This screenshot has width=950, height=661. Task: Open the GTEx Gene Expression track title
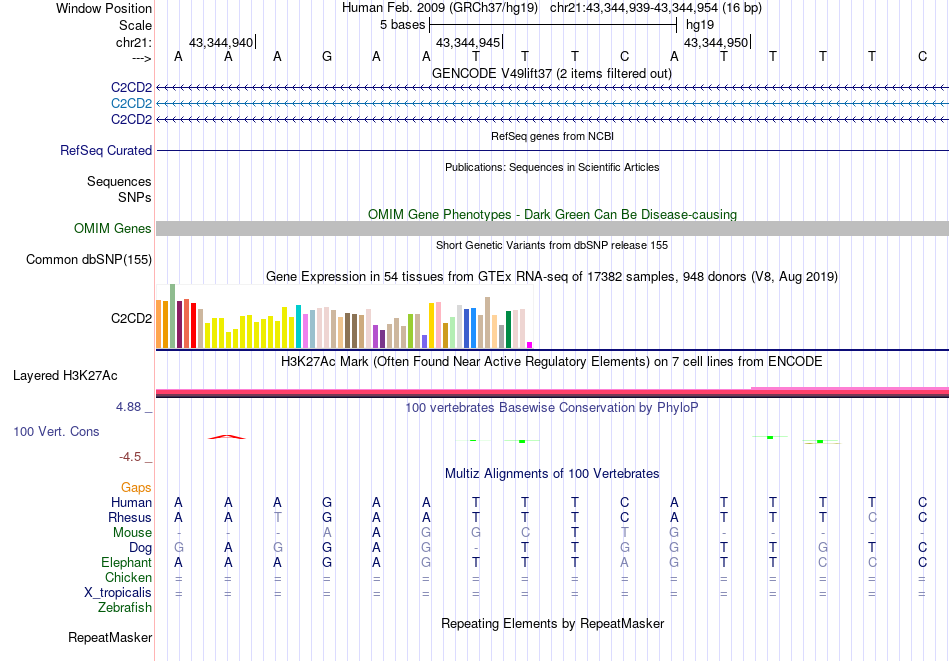(x=552, y=277)
